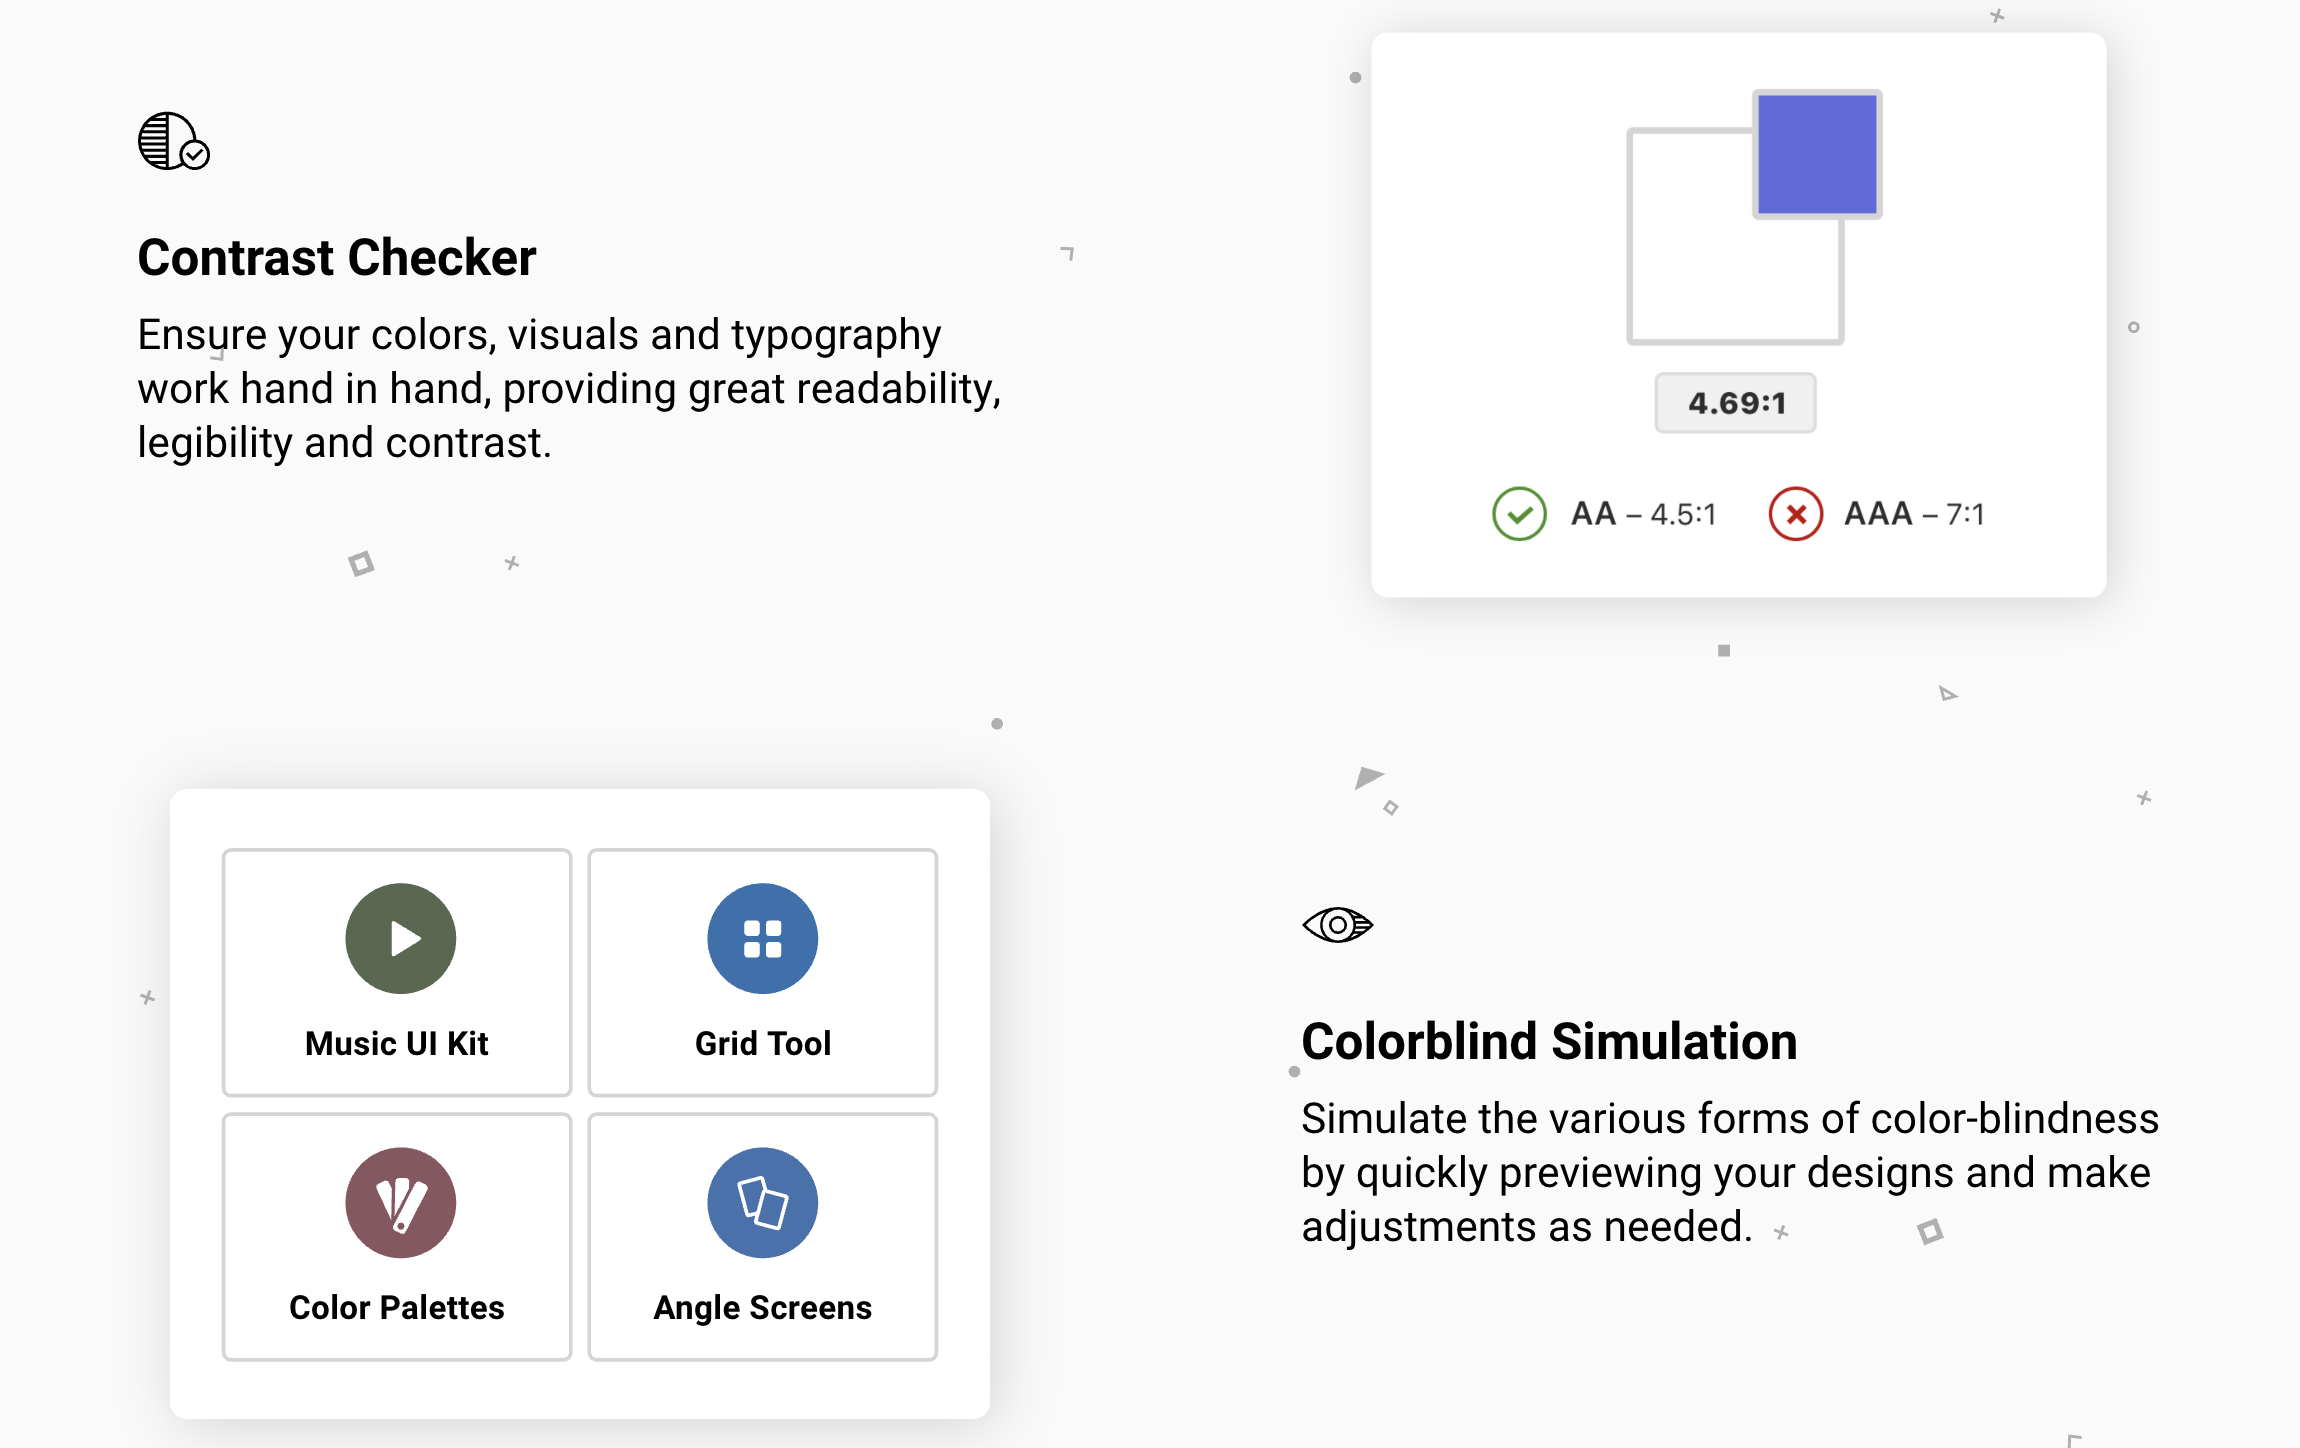Click the AA – 4.5:1 label

[x=1643, y=514]
